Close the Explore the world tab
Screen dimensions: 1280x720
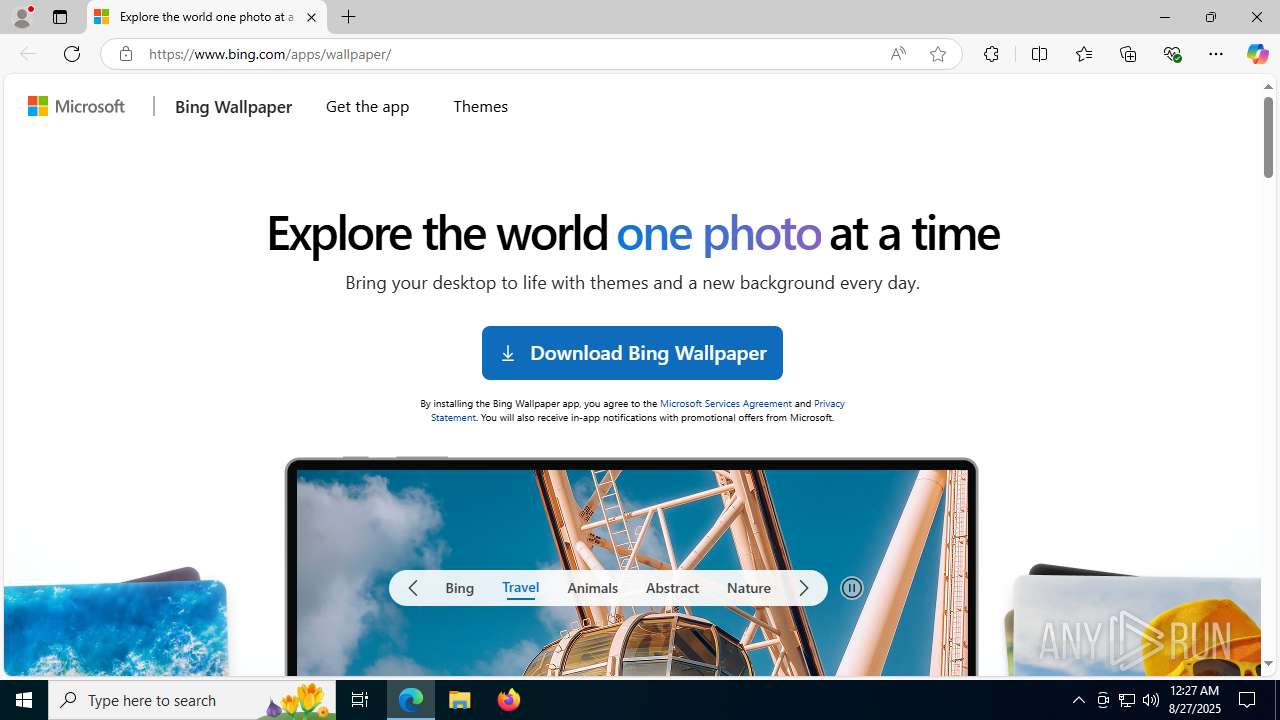point(311,17)
